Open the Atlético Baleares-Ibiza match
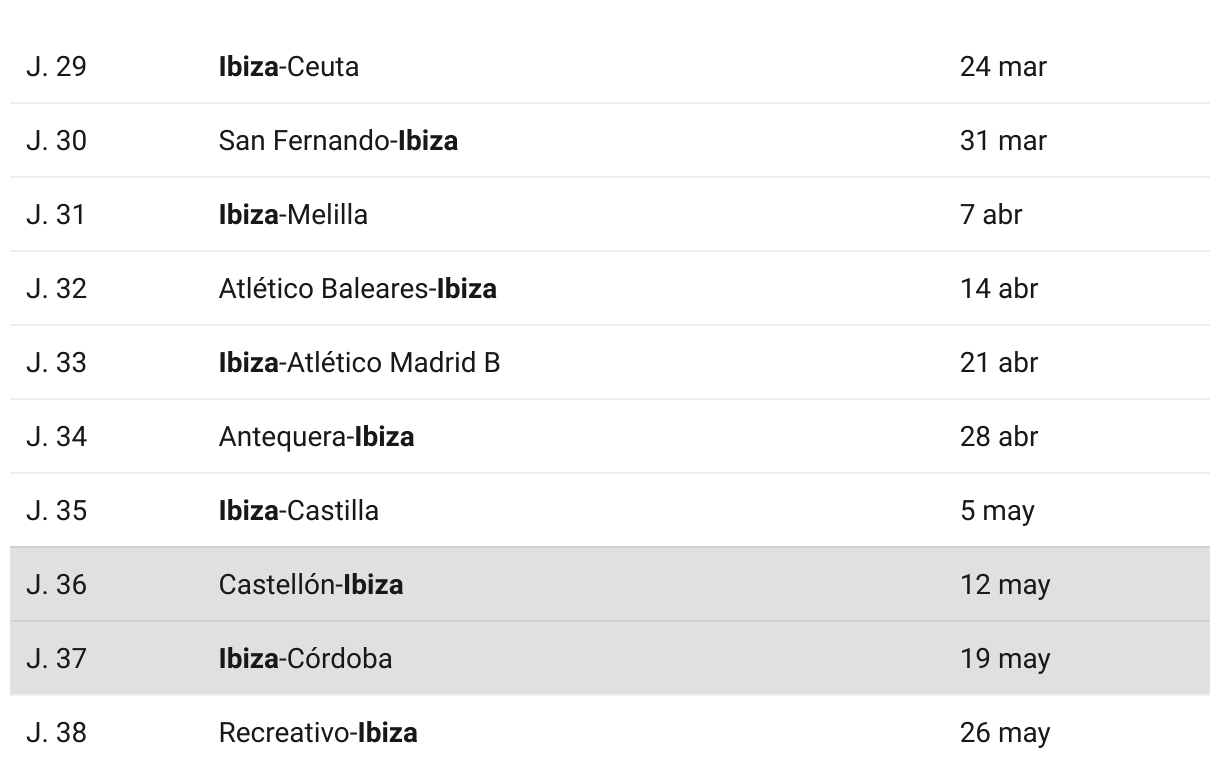Viewport: 1220px width, 778px height. pos(357,288)
